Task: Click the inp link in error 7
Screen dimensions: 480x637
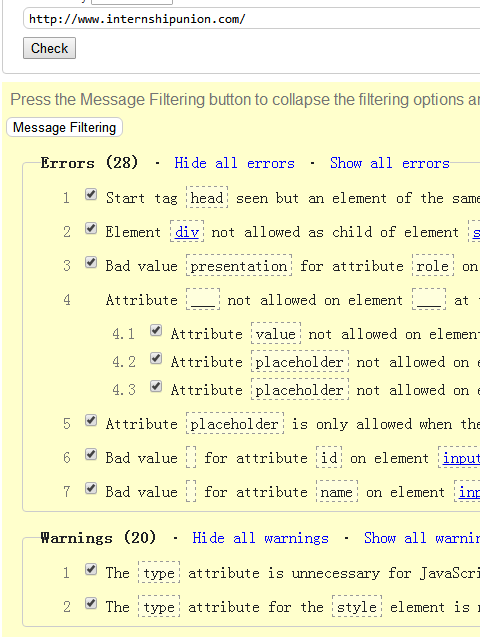Action: click(469, 492)
